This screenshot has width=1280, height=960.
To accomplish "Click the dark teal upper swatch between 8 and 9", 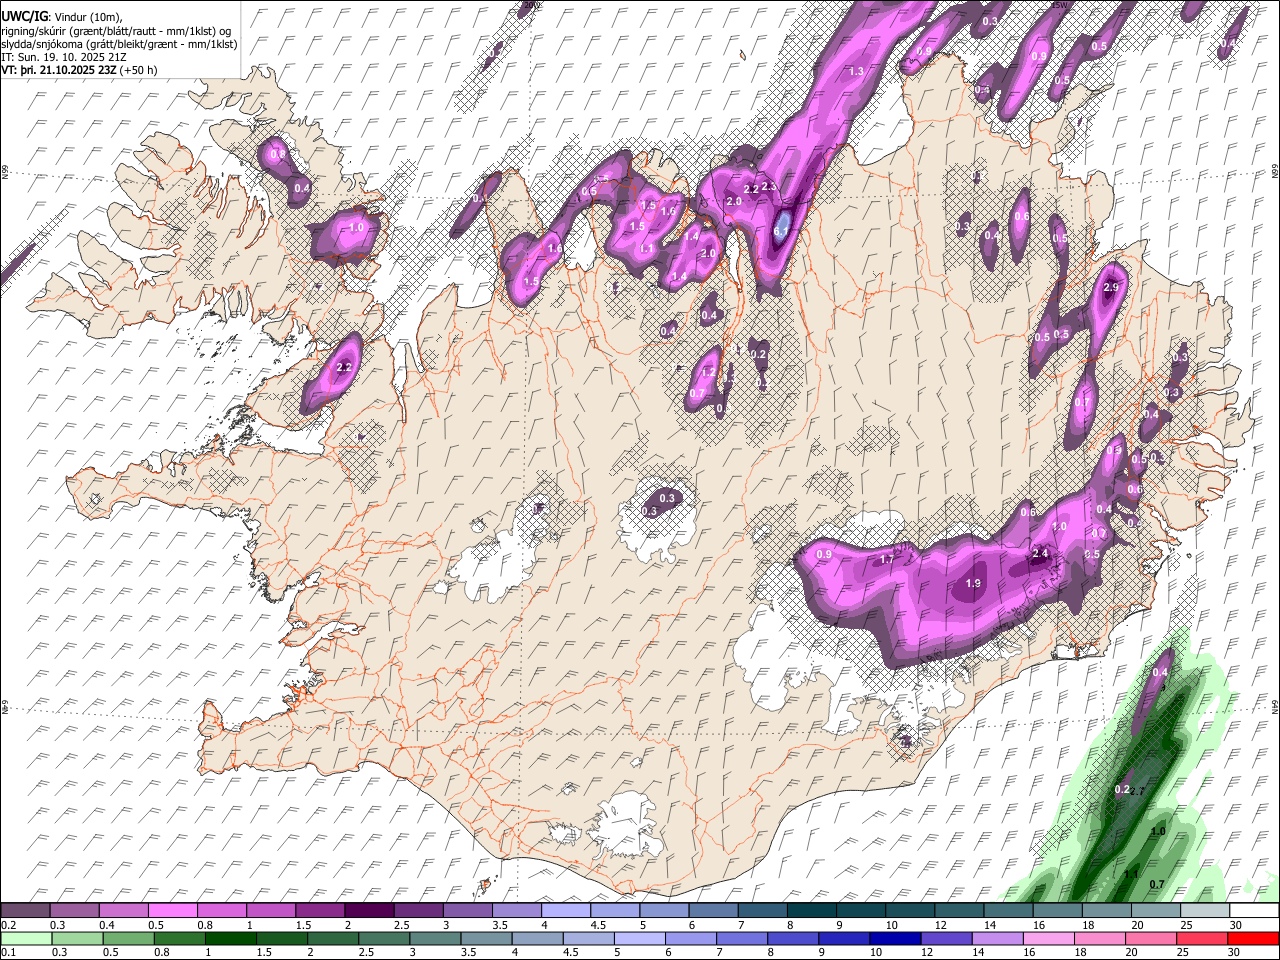I will tap(811, 911).
